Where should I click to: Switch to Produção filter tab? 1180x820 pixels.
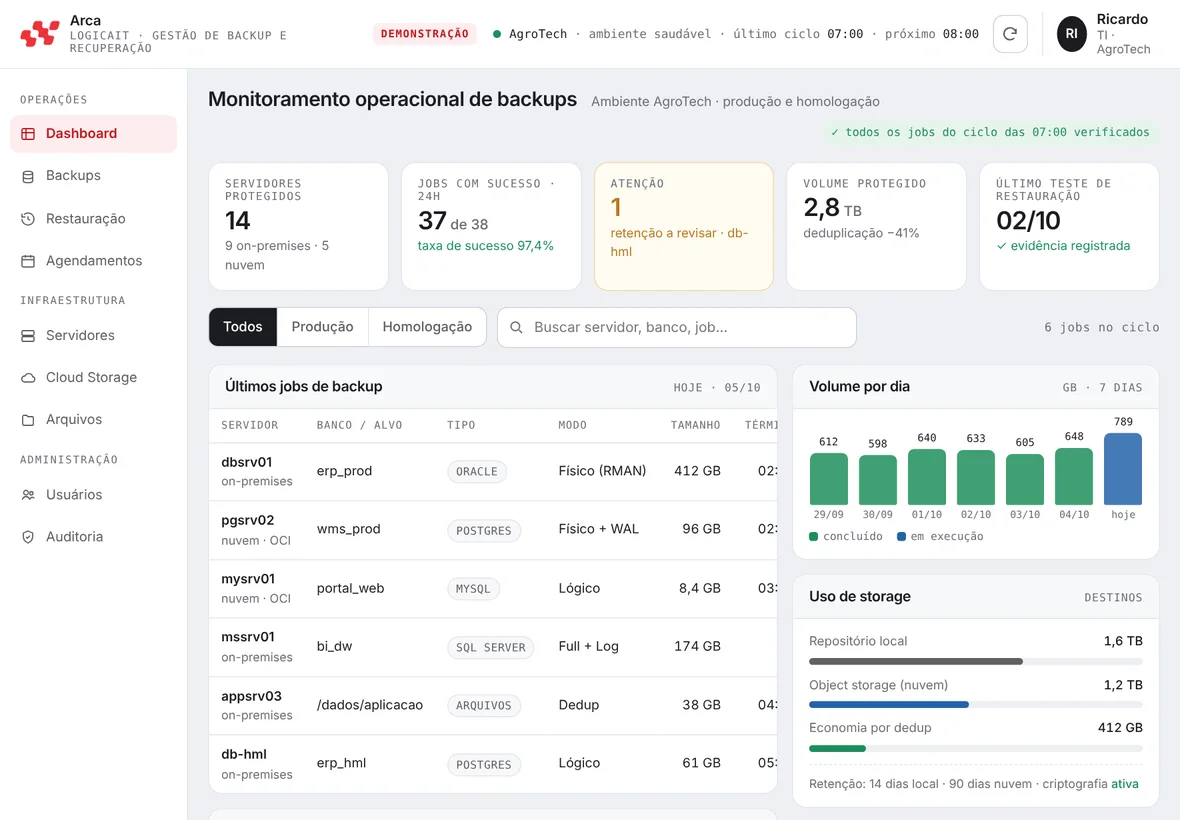click(322, 327)
